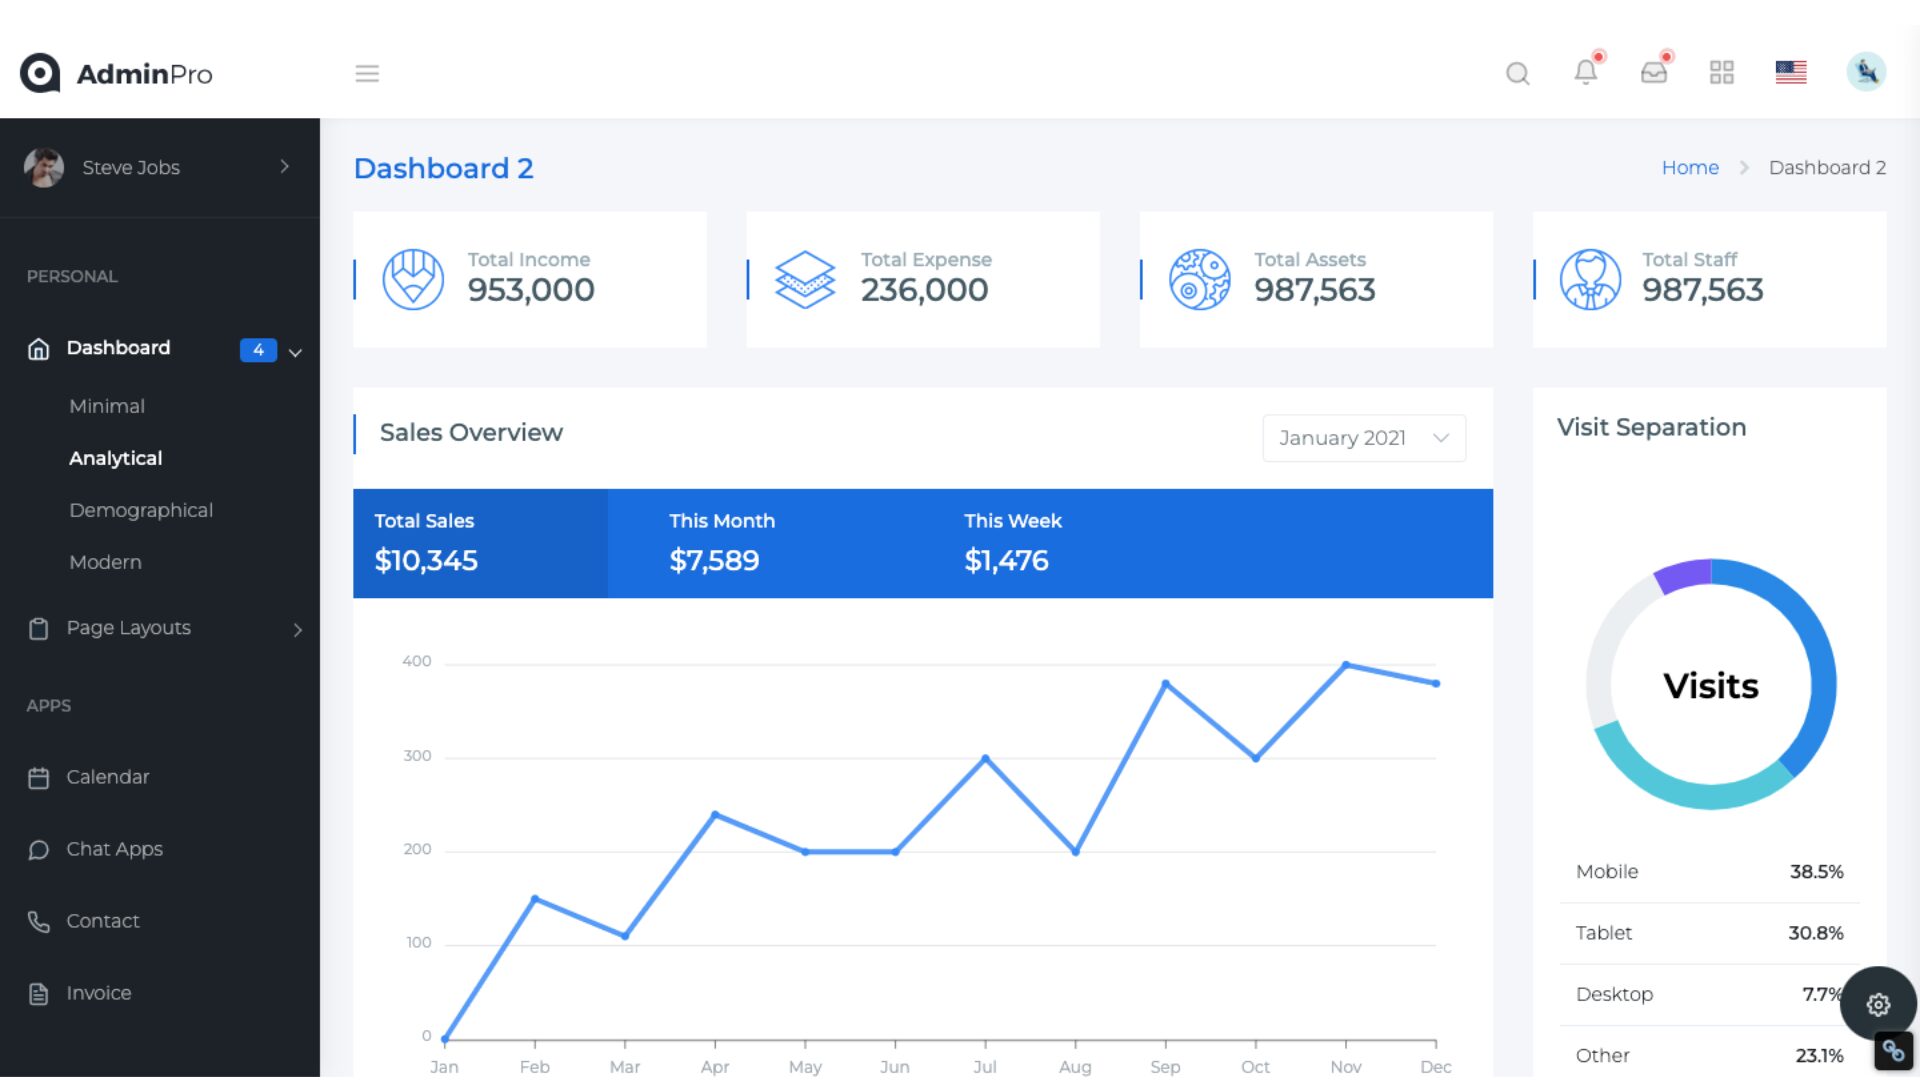Open the search icon in header
Screen dimensions: 1920x1080
(1517, 73)
